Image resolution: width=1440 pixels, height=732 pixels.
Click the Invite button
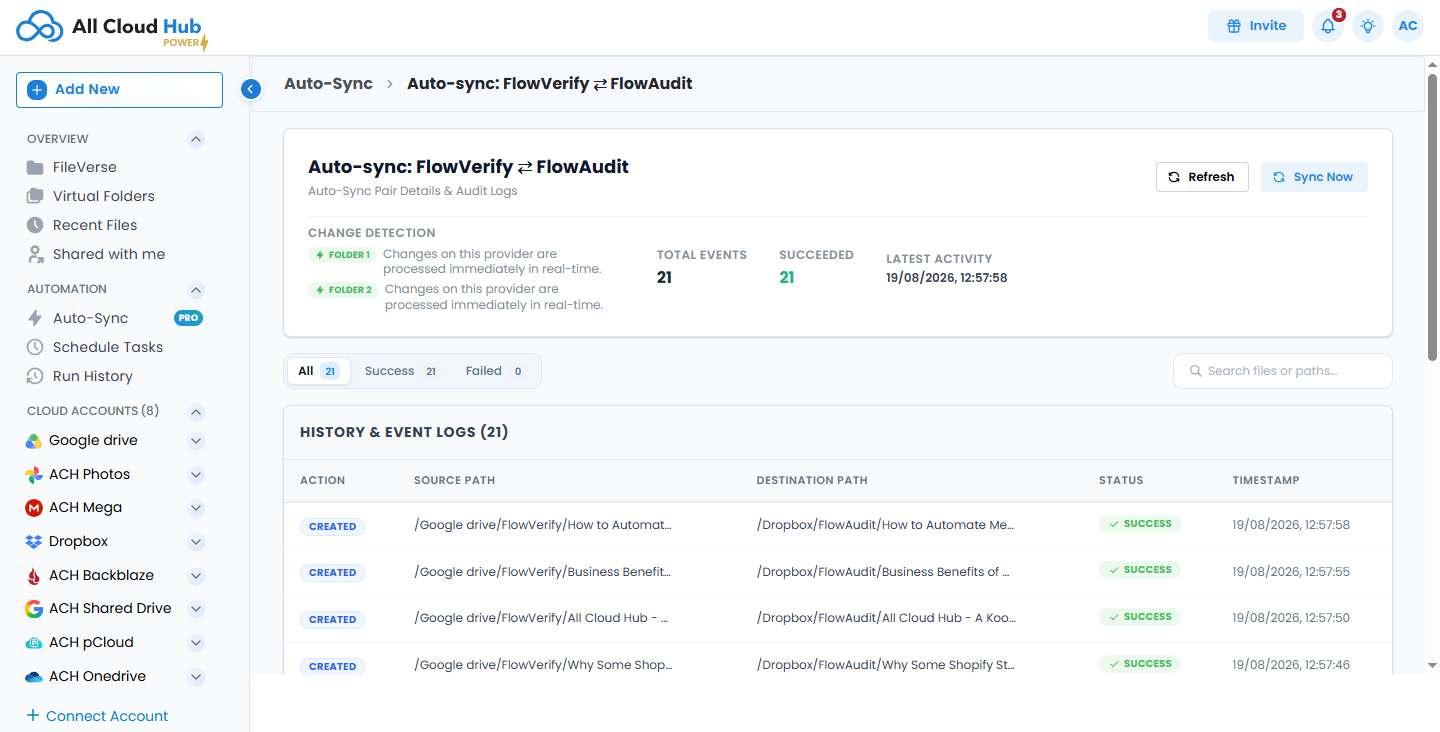point(1256,26)
